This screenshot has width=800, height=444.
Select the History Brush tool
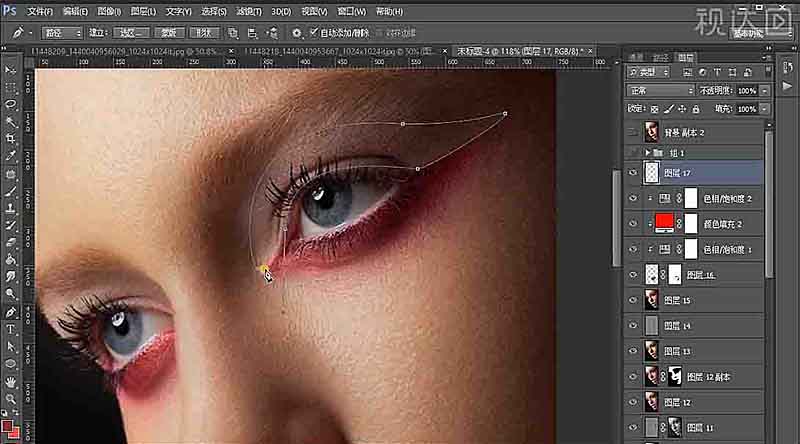(x=10, y=226)
